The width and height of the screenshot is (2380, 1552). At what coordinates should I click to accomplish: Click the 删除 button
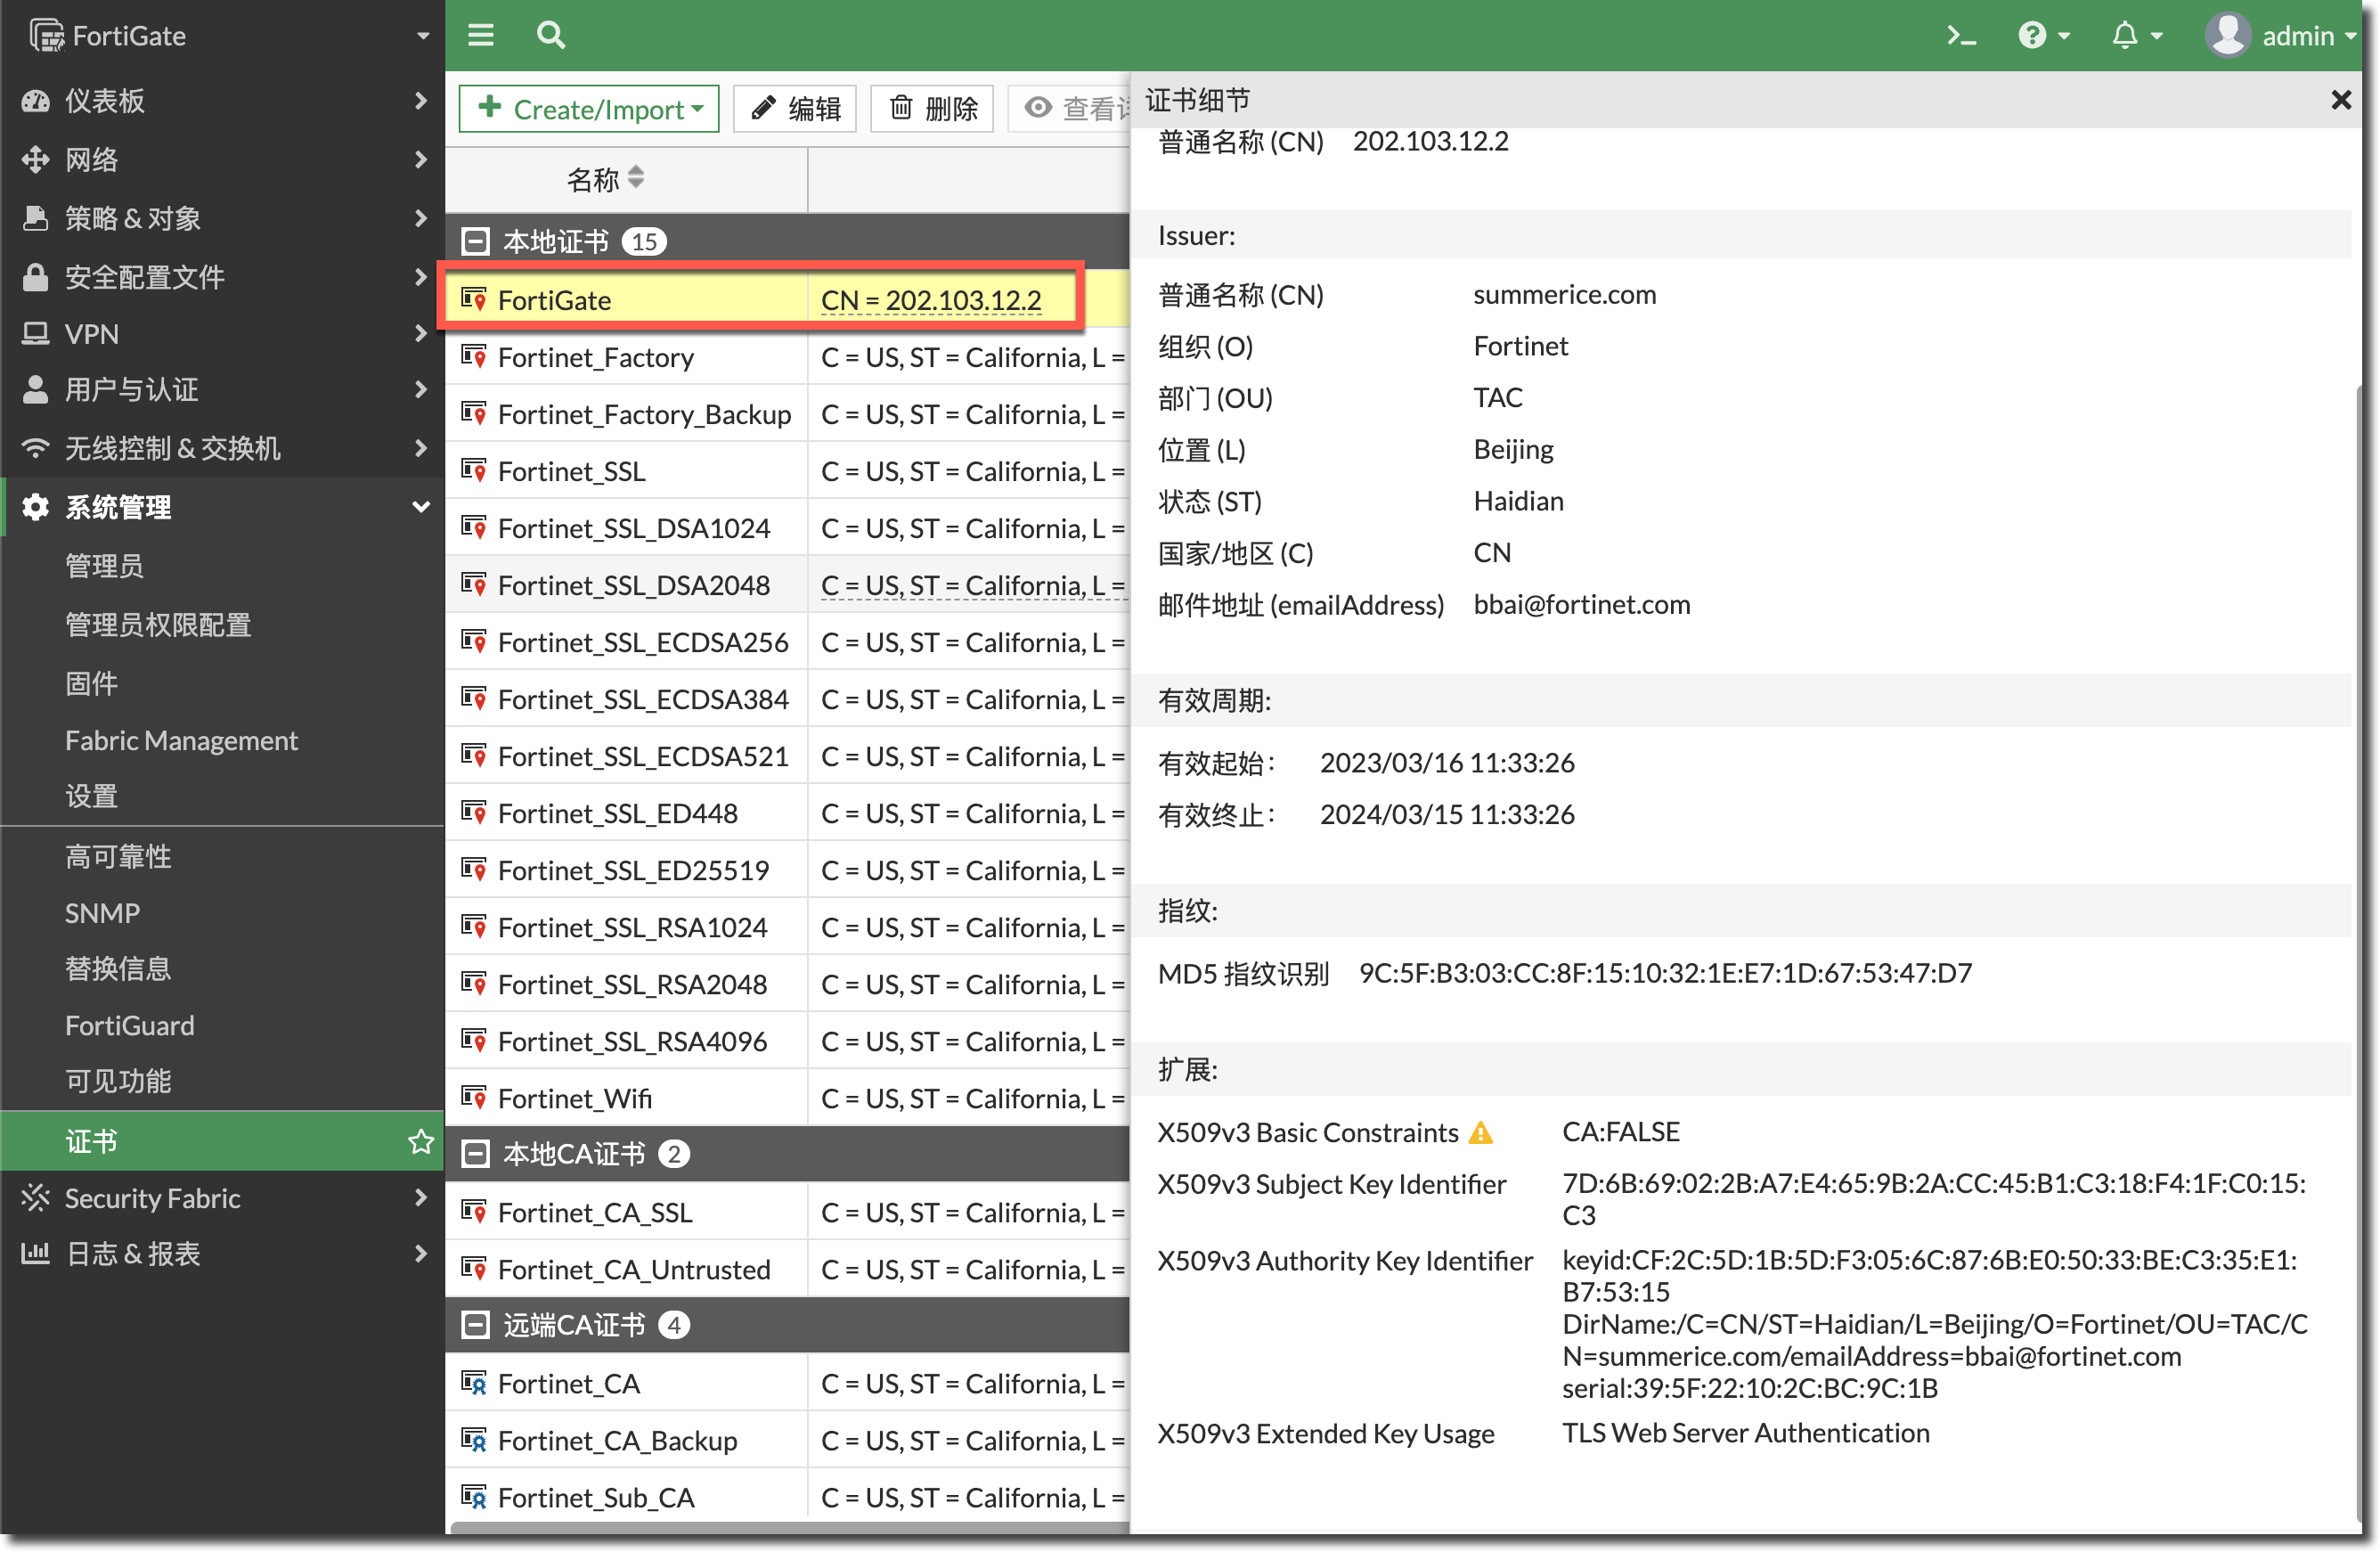click(x=932, y=108)
